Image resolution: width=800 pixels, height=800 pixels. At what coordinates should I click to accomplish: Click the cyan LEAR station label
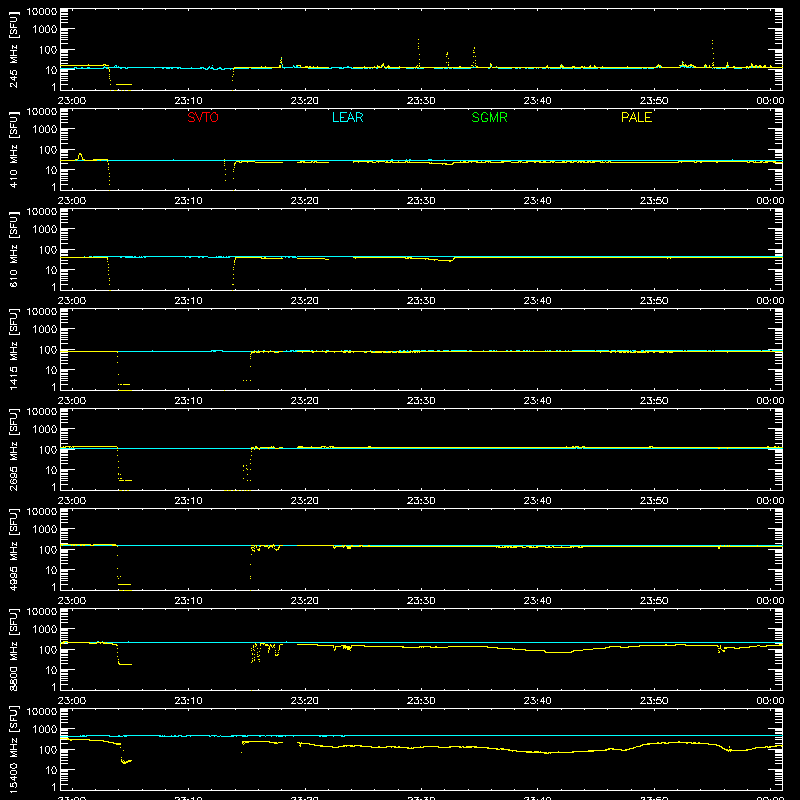(x=347, y=117)
